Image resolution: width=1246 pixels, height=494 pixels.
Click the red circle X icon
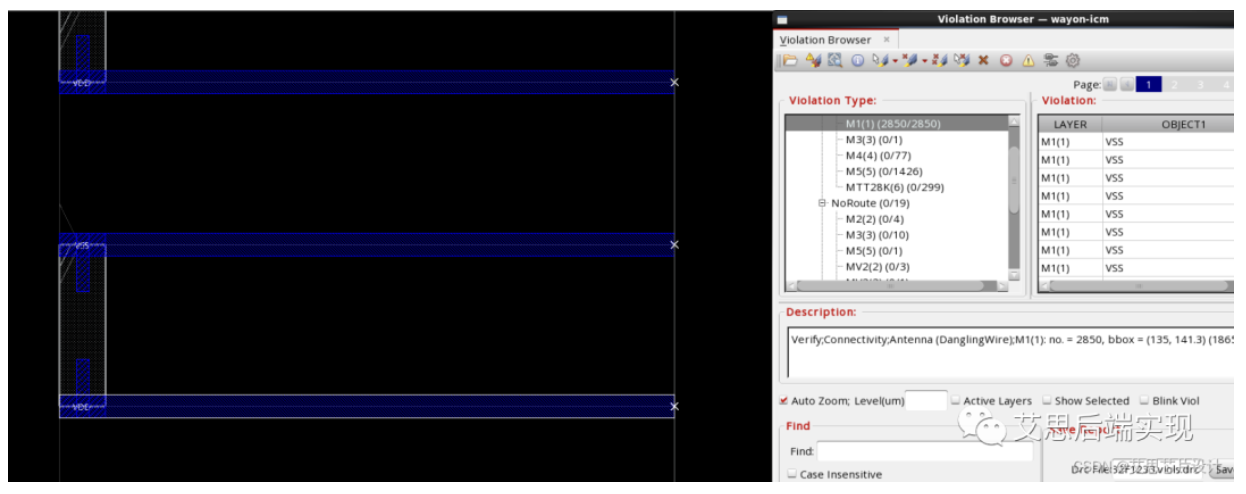[x=1006, y=60]
